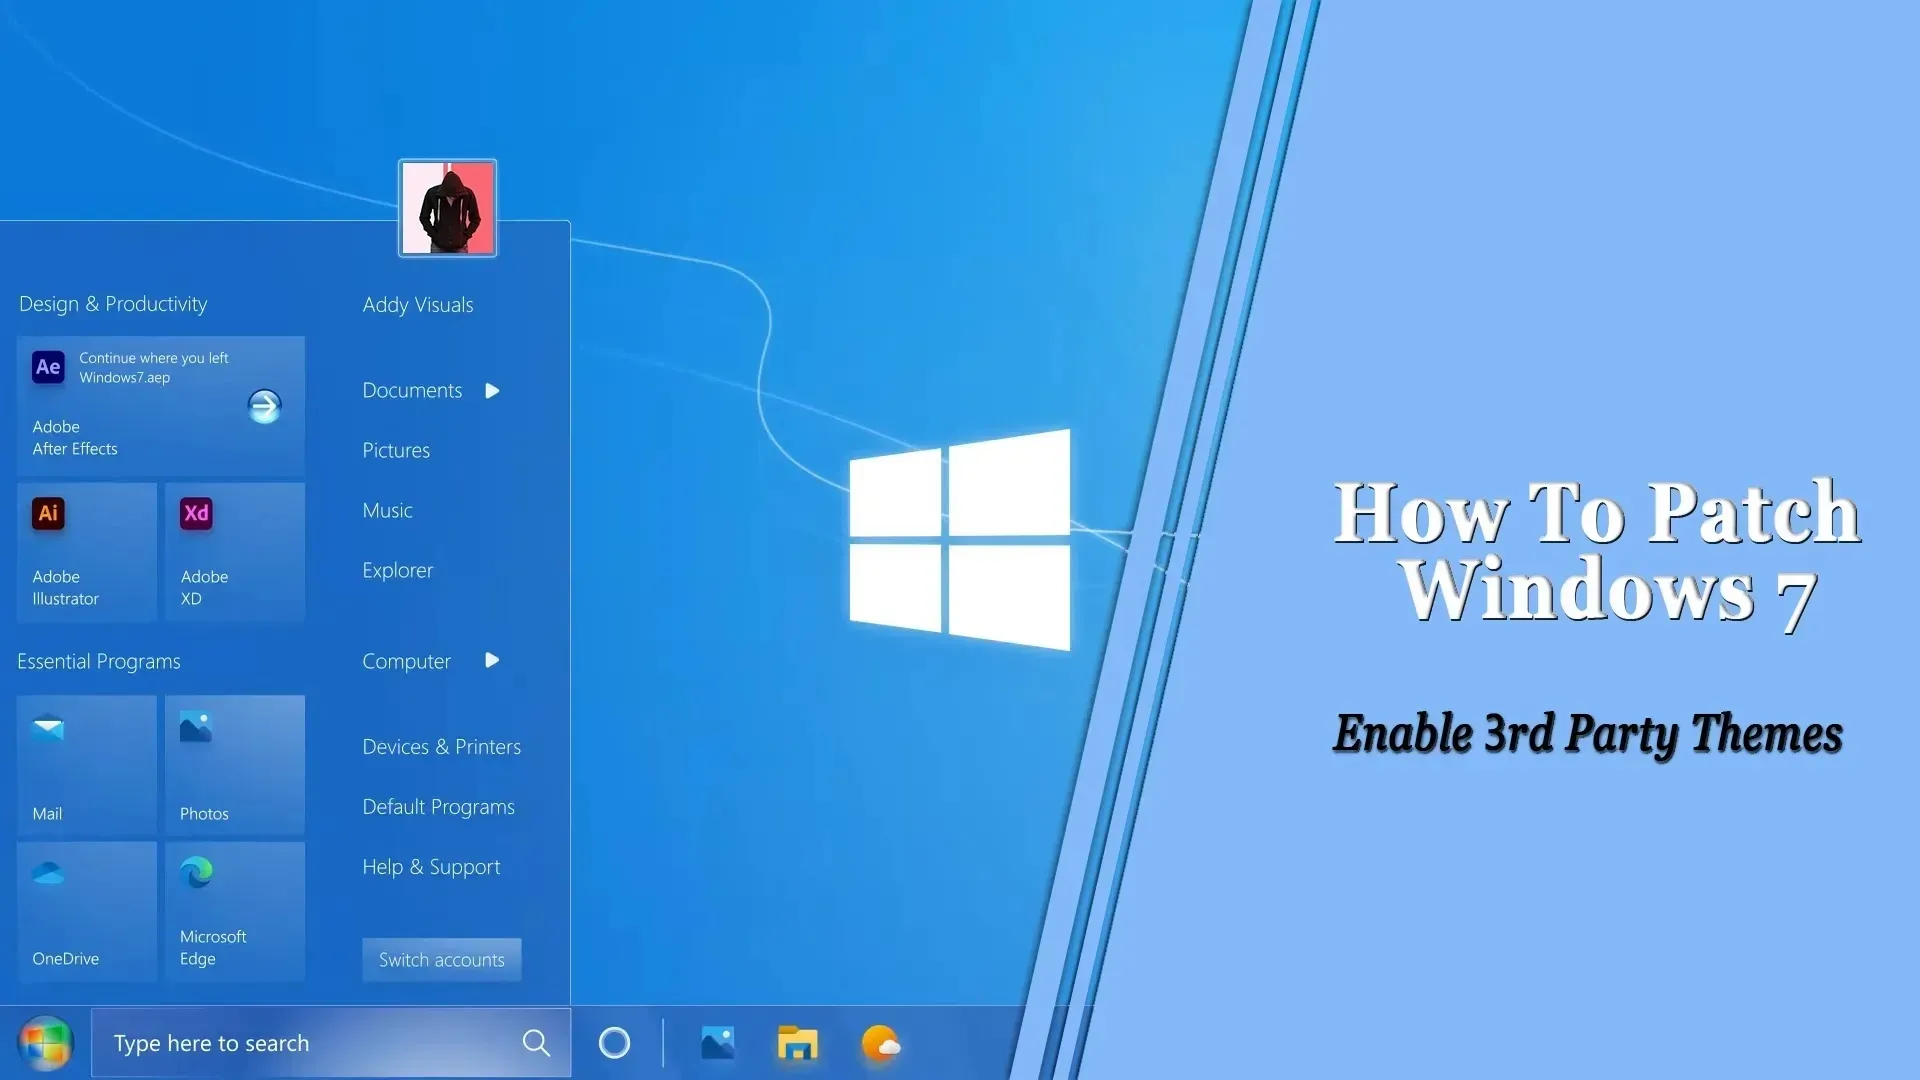Open the Addy Visuals user folder
Screen dimensions: 1920x1080
pyautogui.click(x=418, y=305)
